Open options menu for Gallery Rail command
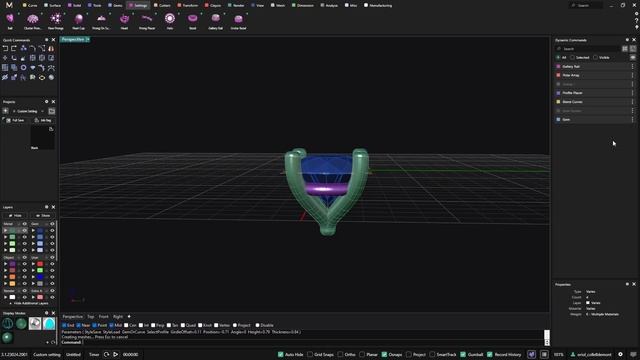Screen dimensions: 640x360 click(633, 66)
